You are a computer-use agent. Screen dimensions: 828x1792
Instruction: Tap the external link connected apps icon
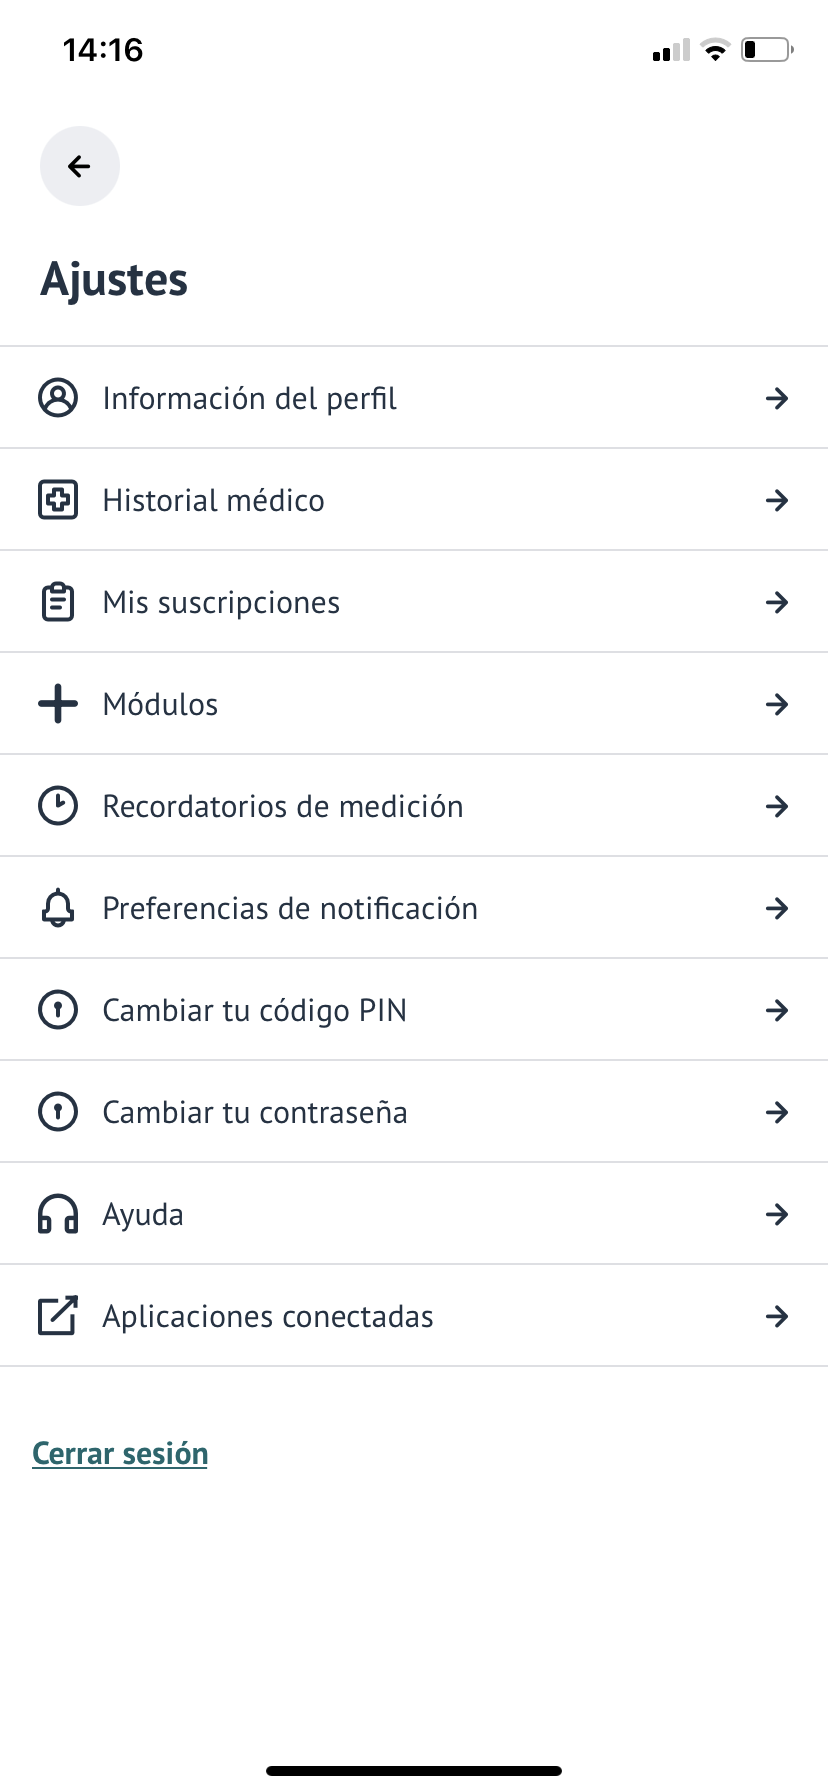click(58, 1316)
